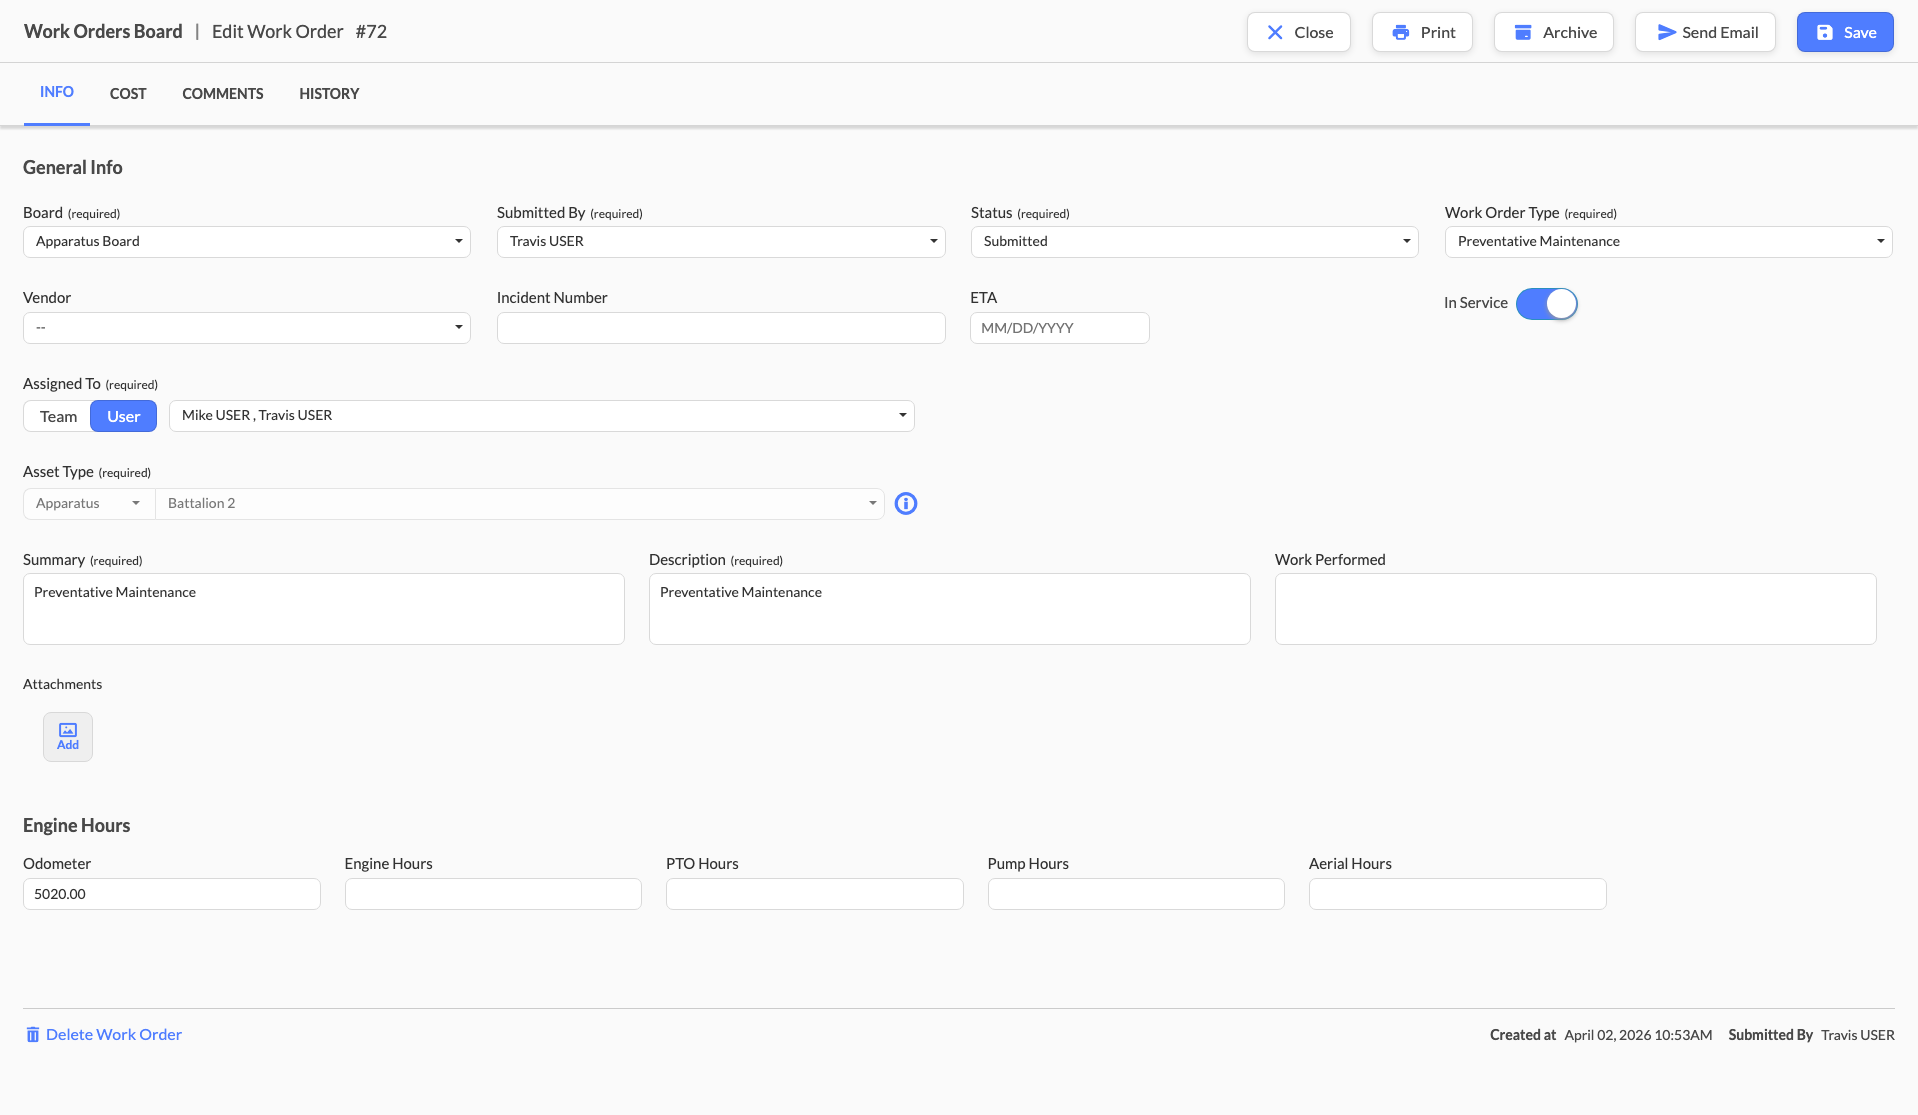This screenshot has height=1115, width=1918.
Task: Click the Description text area
Action: [950, 609]
